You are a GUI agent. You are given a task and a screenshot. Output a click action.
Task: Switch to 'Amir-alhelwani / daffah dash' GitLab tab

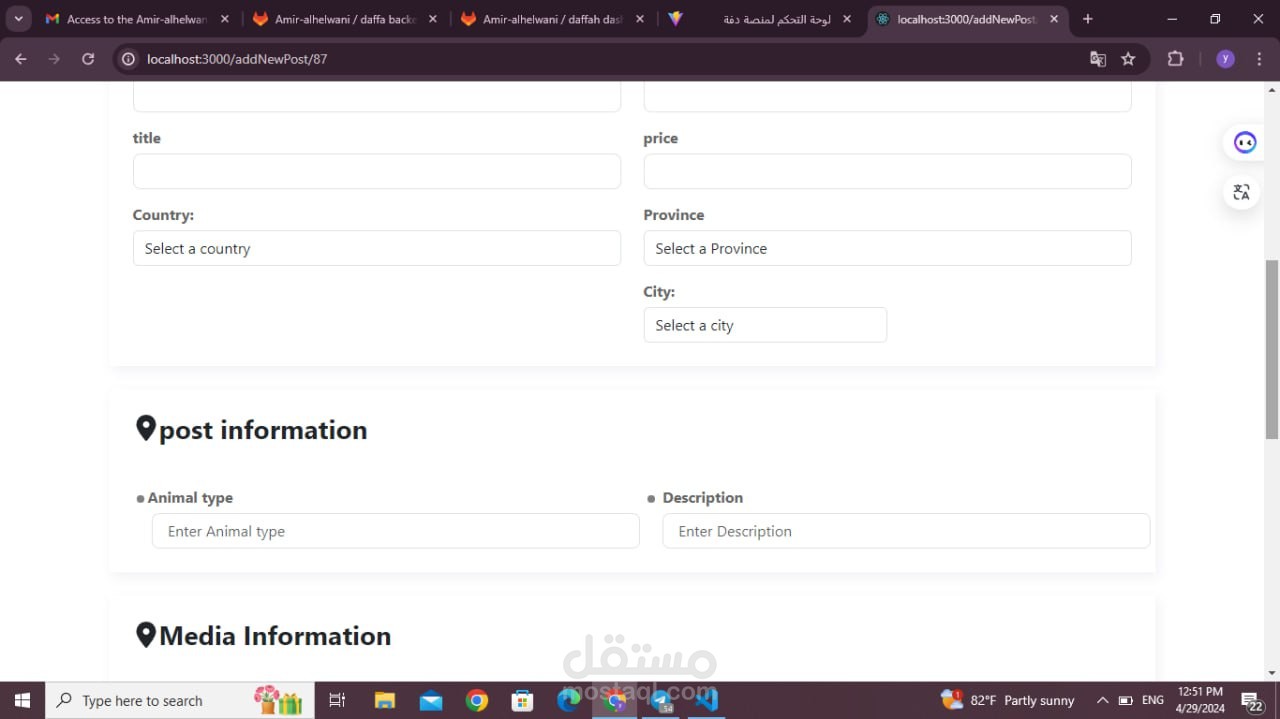553,19
